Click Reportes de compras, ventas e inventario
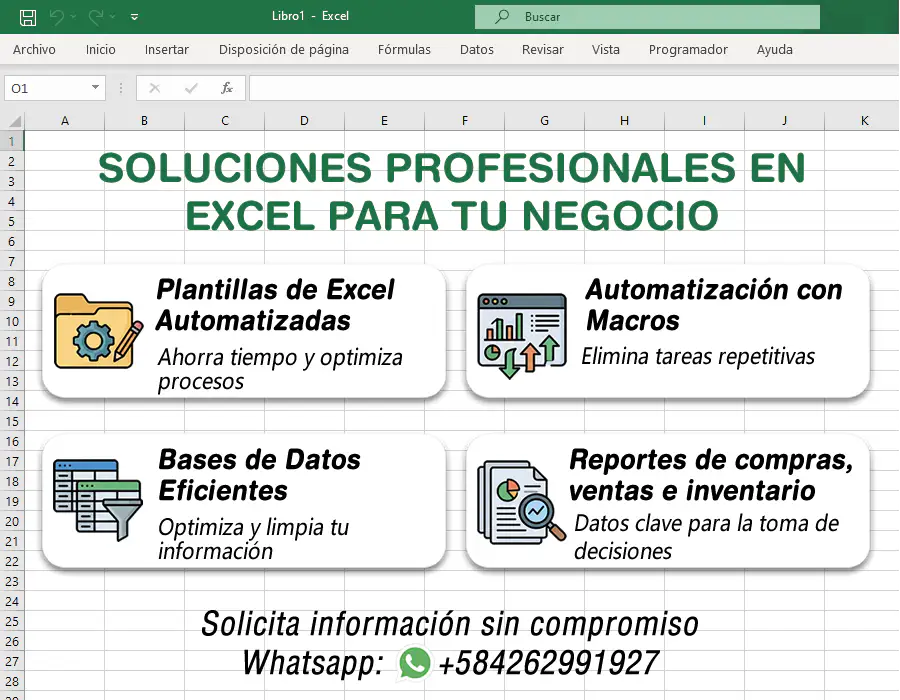 (x=711, y=475)
